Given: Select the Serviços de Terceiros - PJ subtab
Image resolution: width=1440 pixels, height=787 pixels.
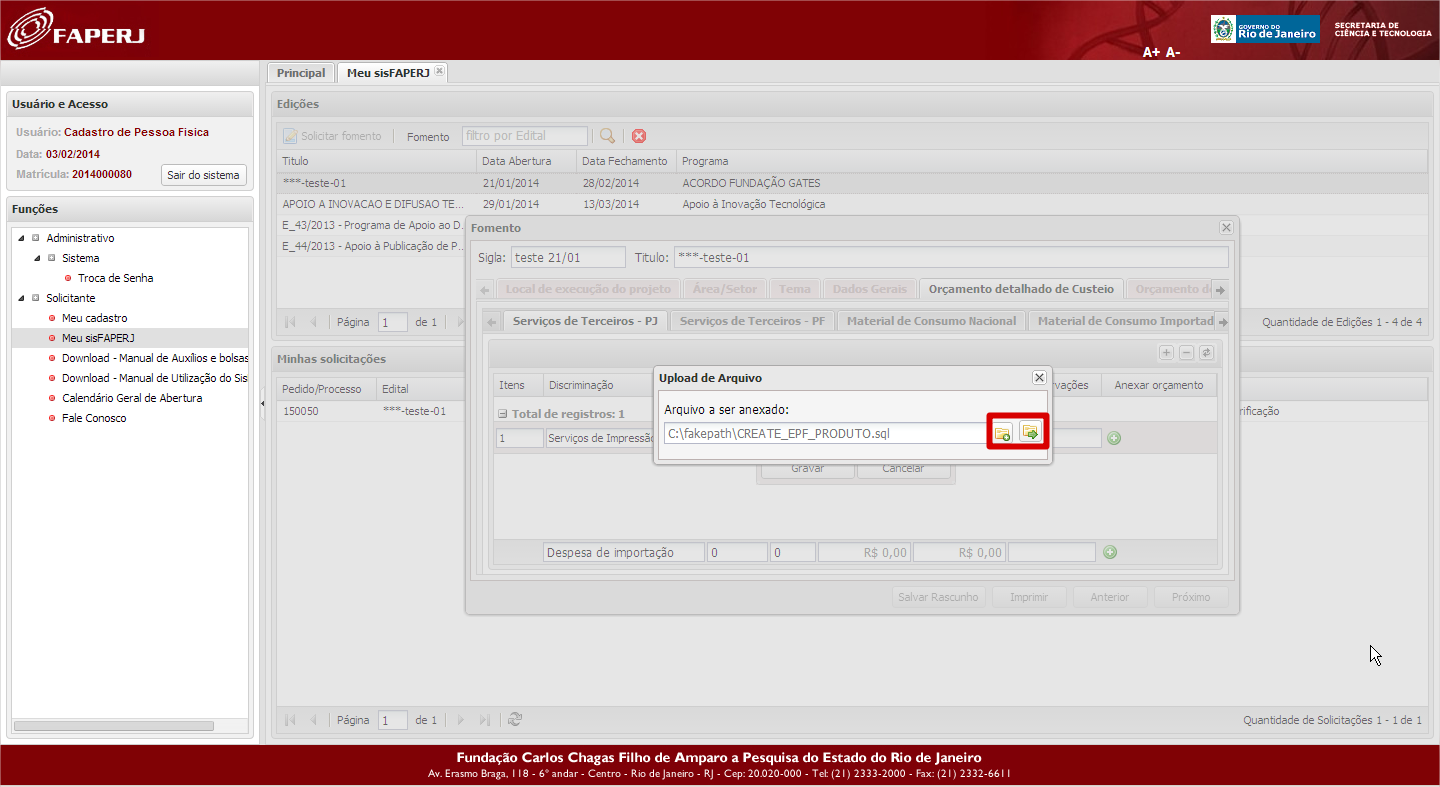Looking at the screenshot, I should pos(585,321).
